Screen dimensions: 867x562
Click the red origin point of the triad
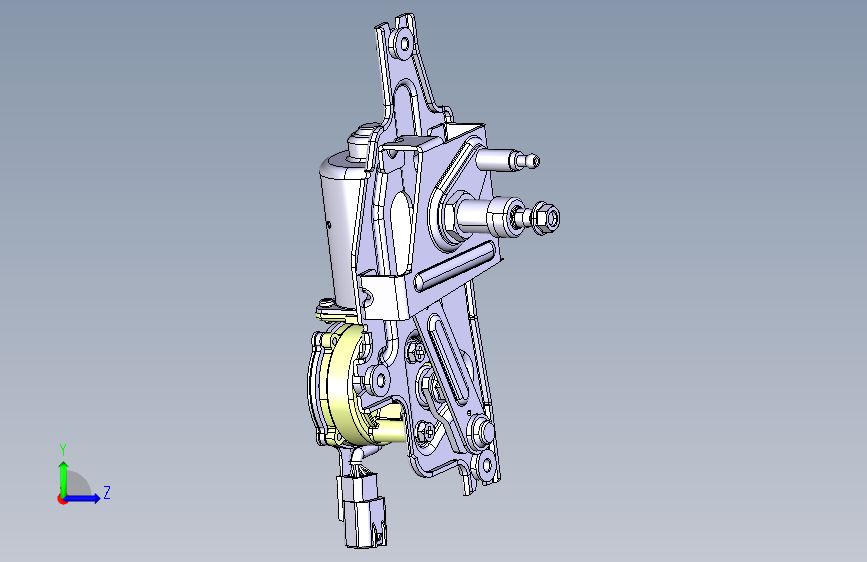[x=62, y=499]
